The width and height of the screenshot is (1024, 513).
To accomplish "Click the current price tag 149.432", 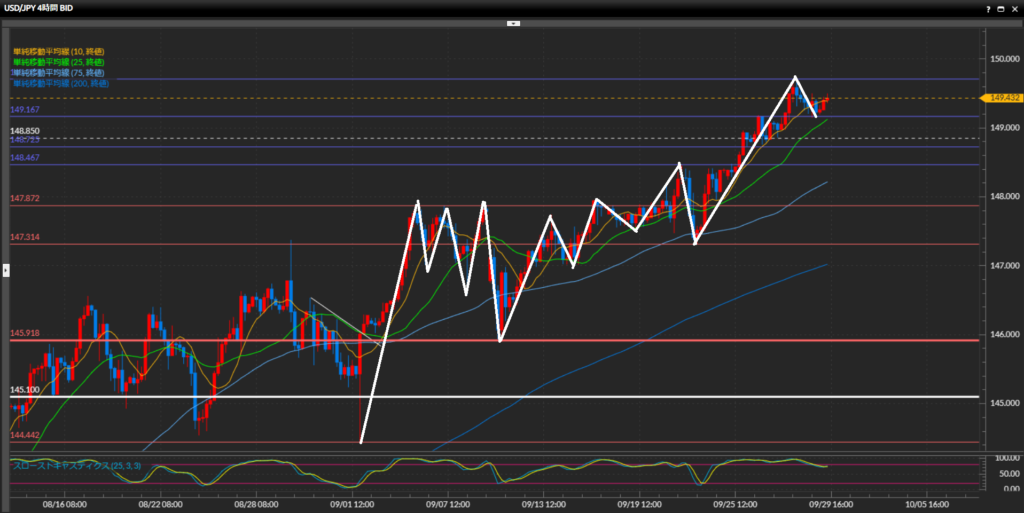I will (x=1002, y=98).
